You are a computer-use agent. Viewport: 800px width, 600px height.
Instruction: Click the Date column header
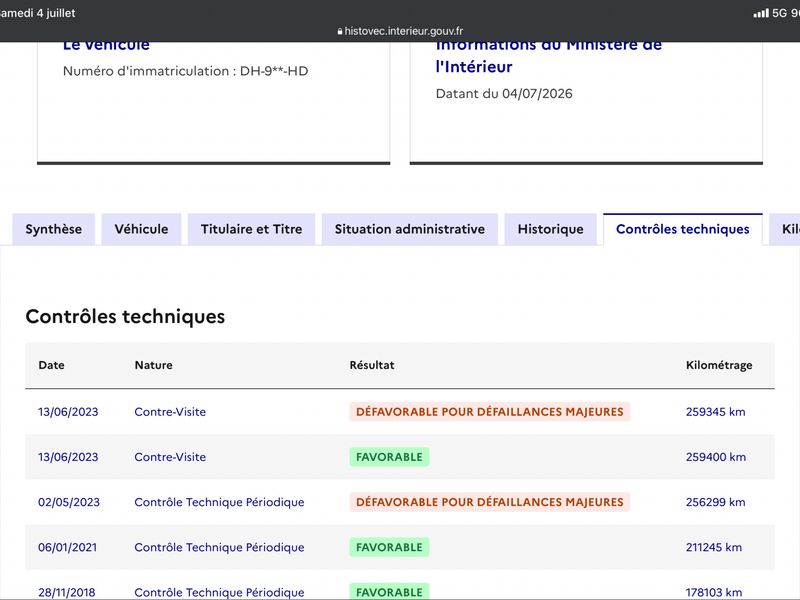(x=52, y=365)
